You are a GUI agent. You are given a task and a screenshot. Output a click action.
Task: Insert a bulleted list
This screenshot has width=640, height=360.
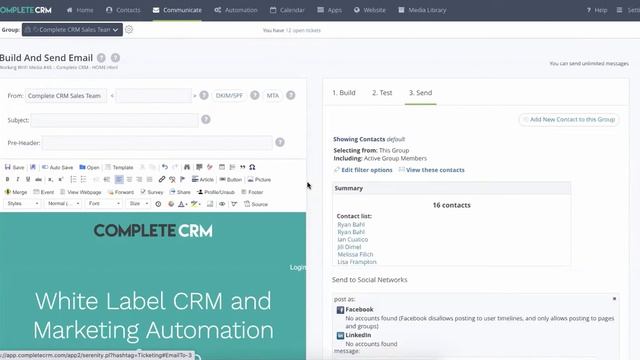pyautogui.click(x=83, y=180)
